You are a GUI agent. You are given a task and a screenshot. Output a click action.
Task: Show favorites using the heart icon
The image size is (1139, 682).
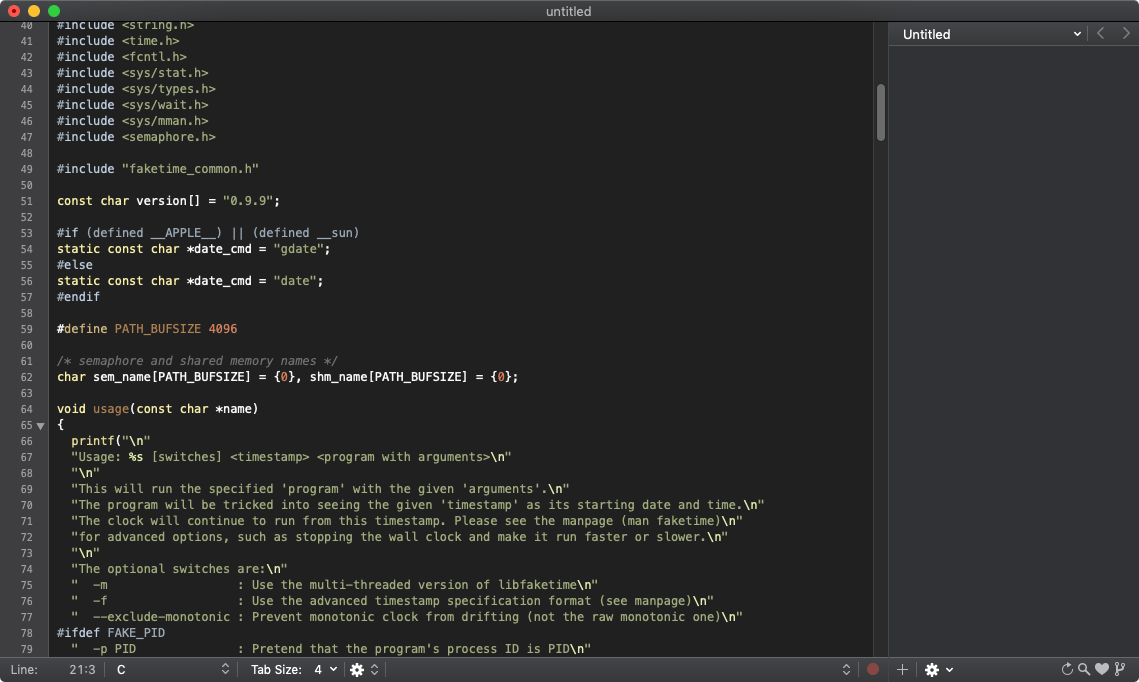tap(1102, 669)
